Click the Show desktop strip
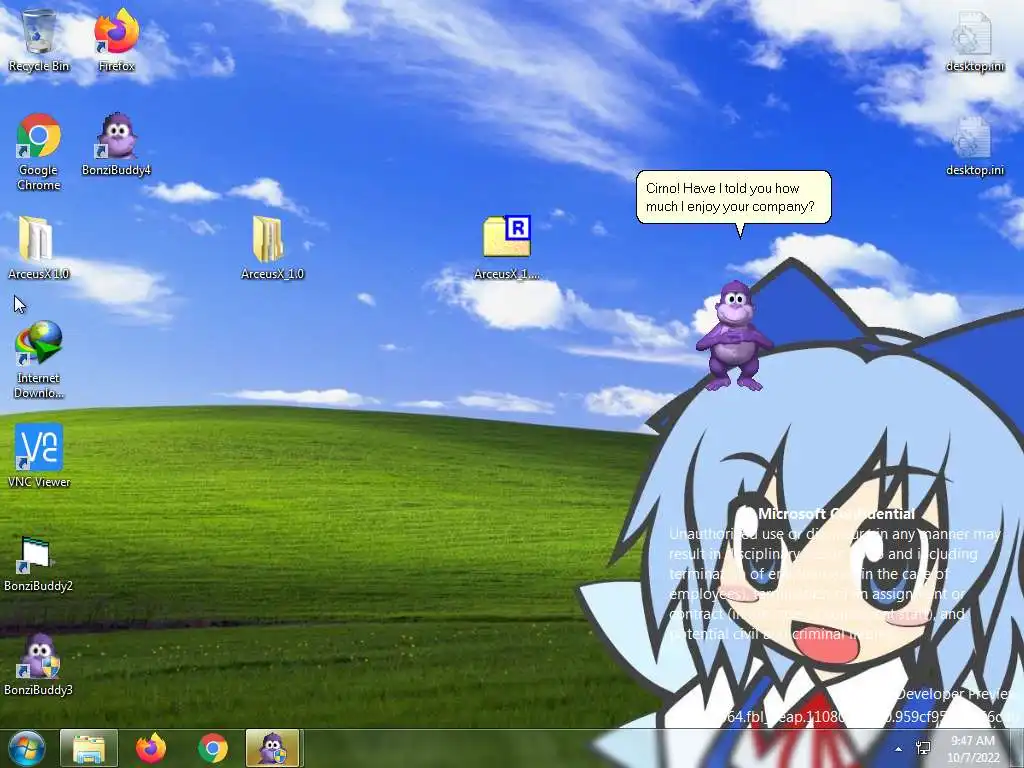1024x768 pixels. [1019, 748]
